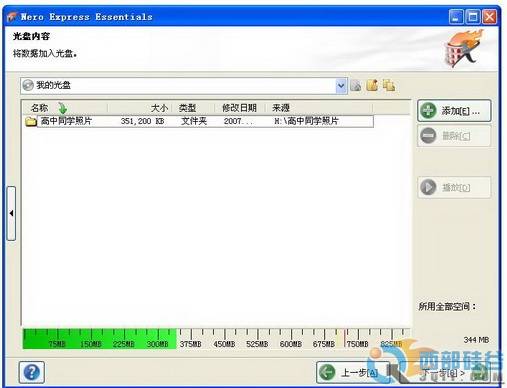The image size is (507, 388).
Task: Select the 高中同学照片 folder row
Action: (199, 121)
